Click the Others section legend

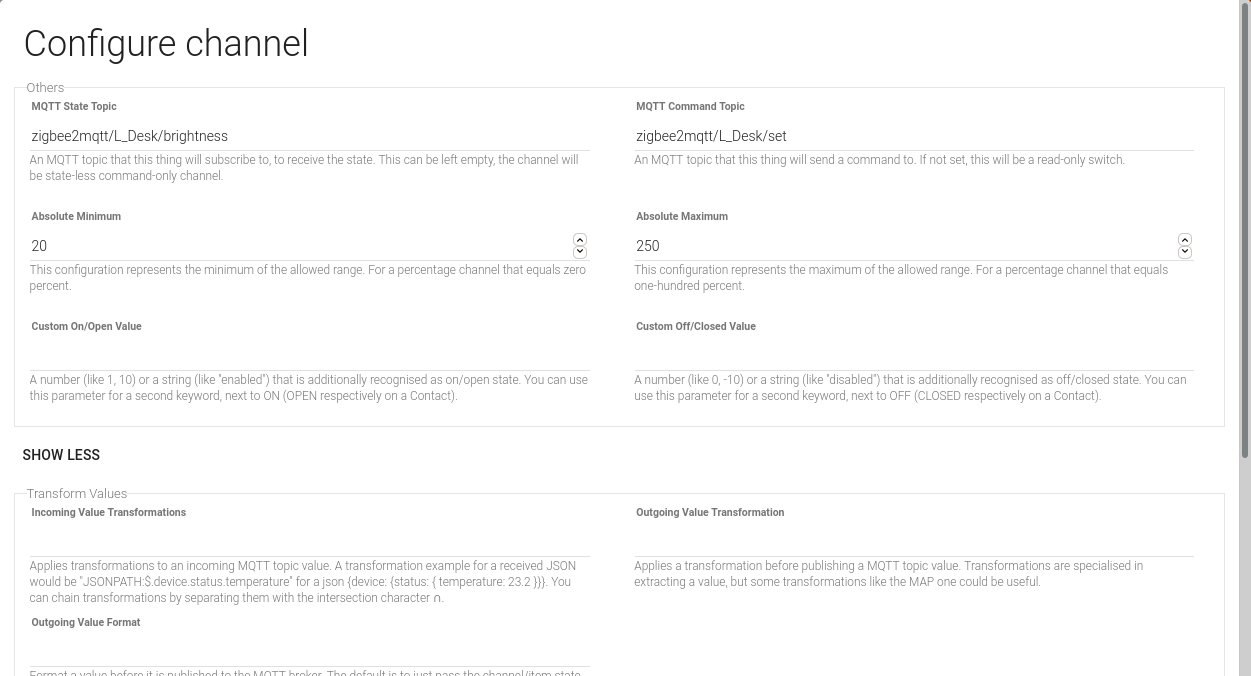pyautogui.click(x=45, y=88)
